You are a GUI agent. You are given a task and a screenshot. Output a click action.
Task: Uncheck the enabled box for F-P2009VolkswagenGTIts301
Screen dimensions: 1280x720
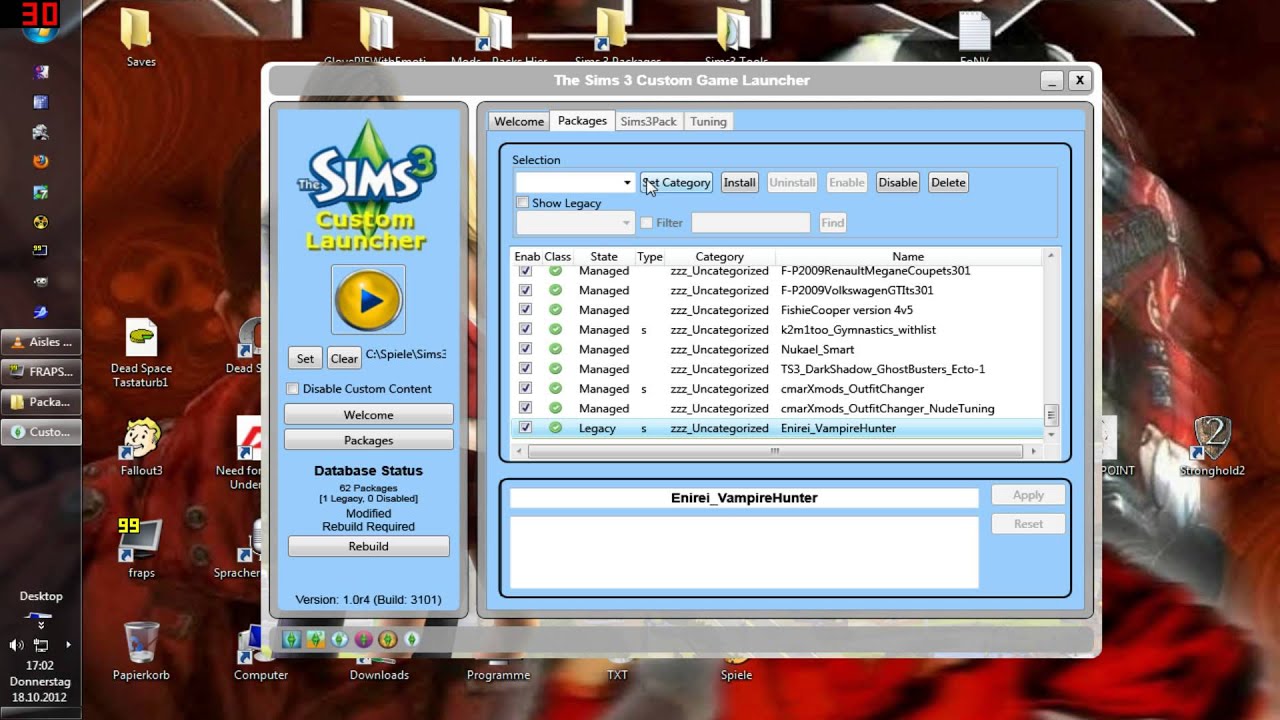point(525,290)
